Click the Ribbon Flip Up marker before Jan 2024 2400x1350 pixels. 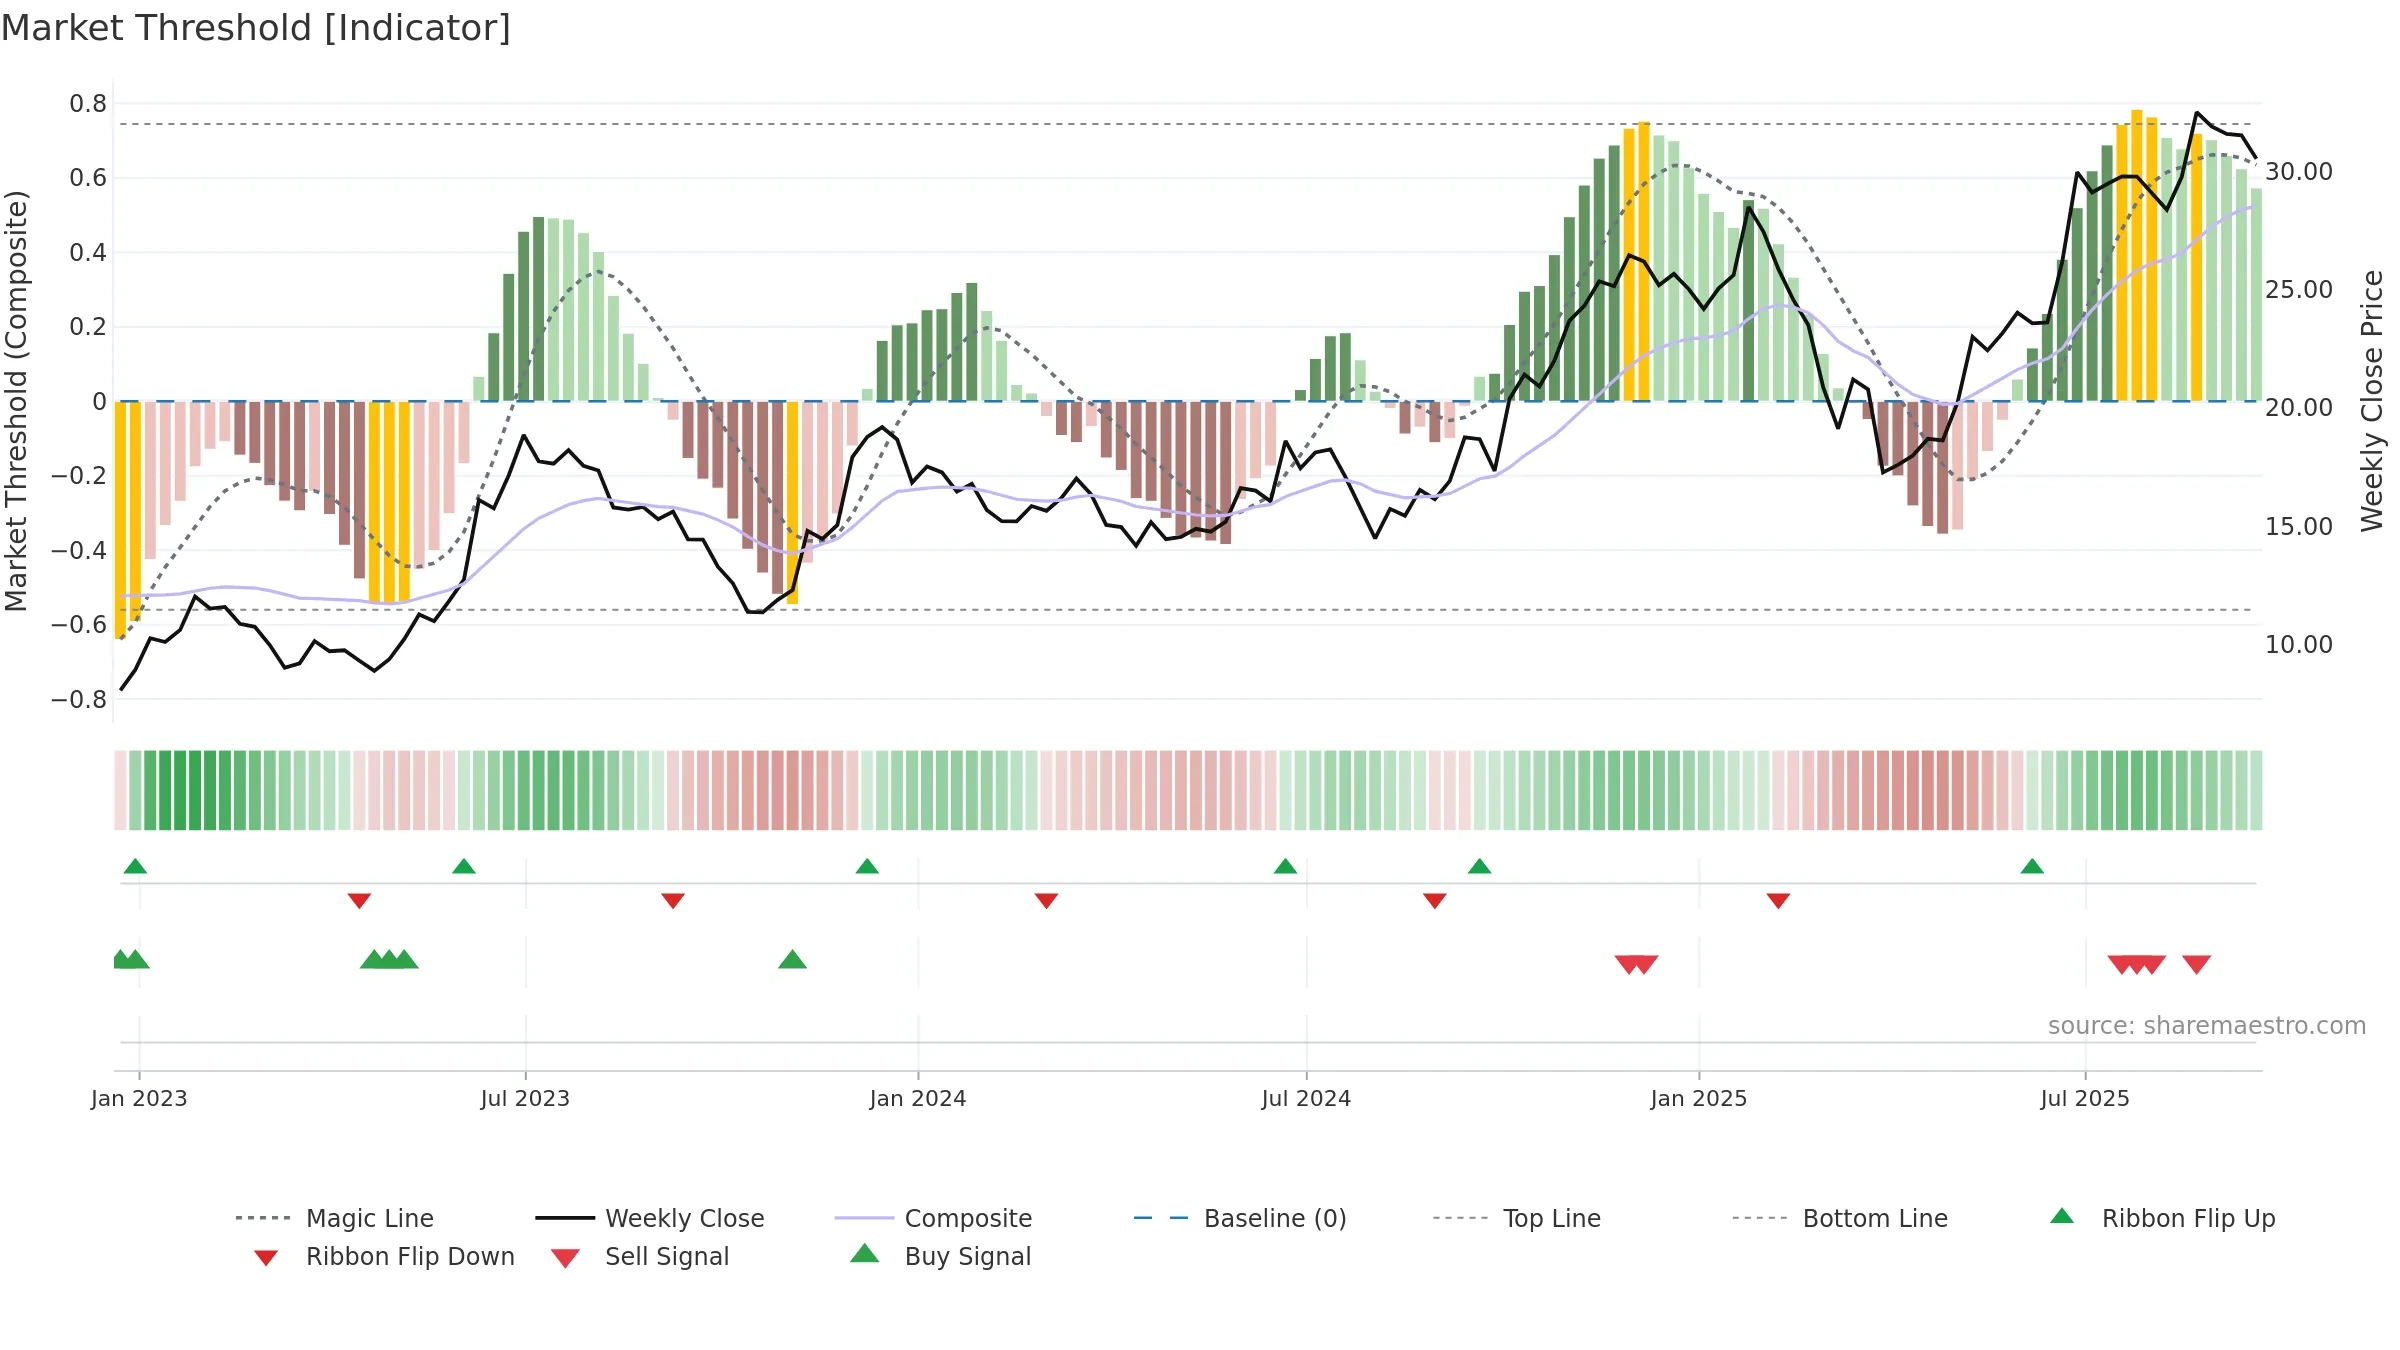[867, 866]
